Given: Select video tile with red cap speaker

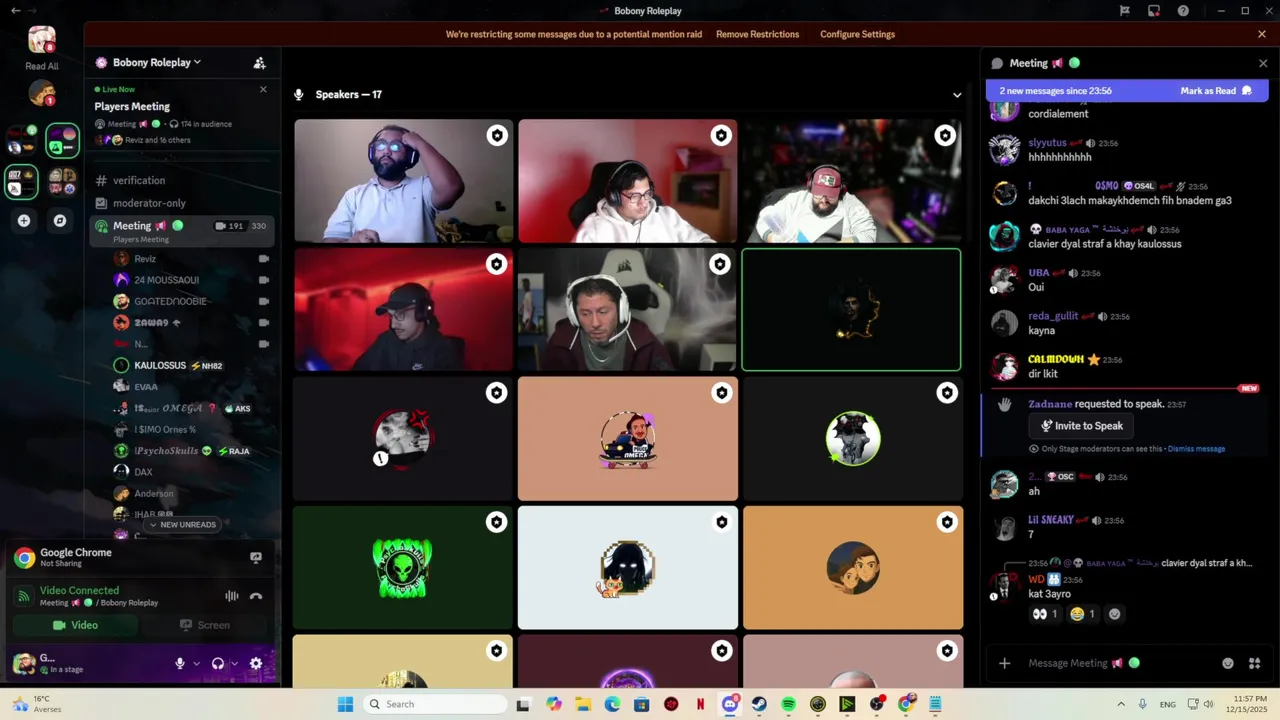Looking at the screenshot, I should click(x=853, y=181).
